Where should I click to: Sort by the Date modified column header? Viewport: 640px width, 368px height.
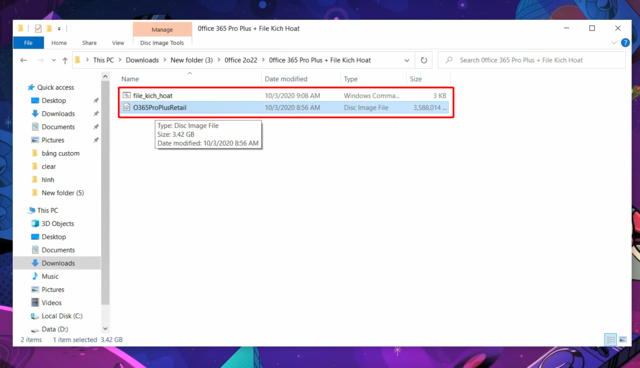coord(286,79)
